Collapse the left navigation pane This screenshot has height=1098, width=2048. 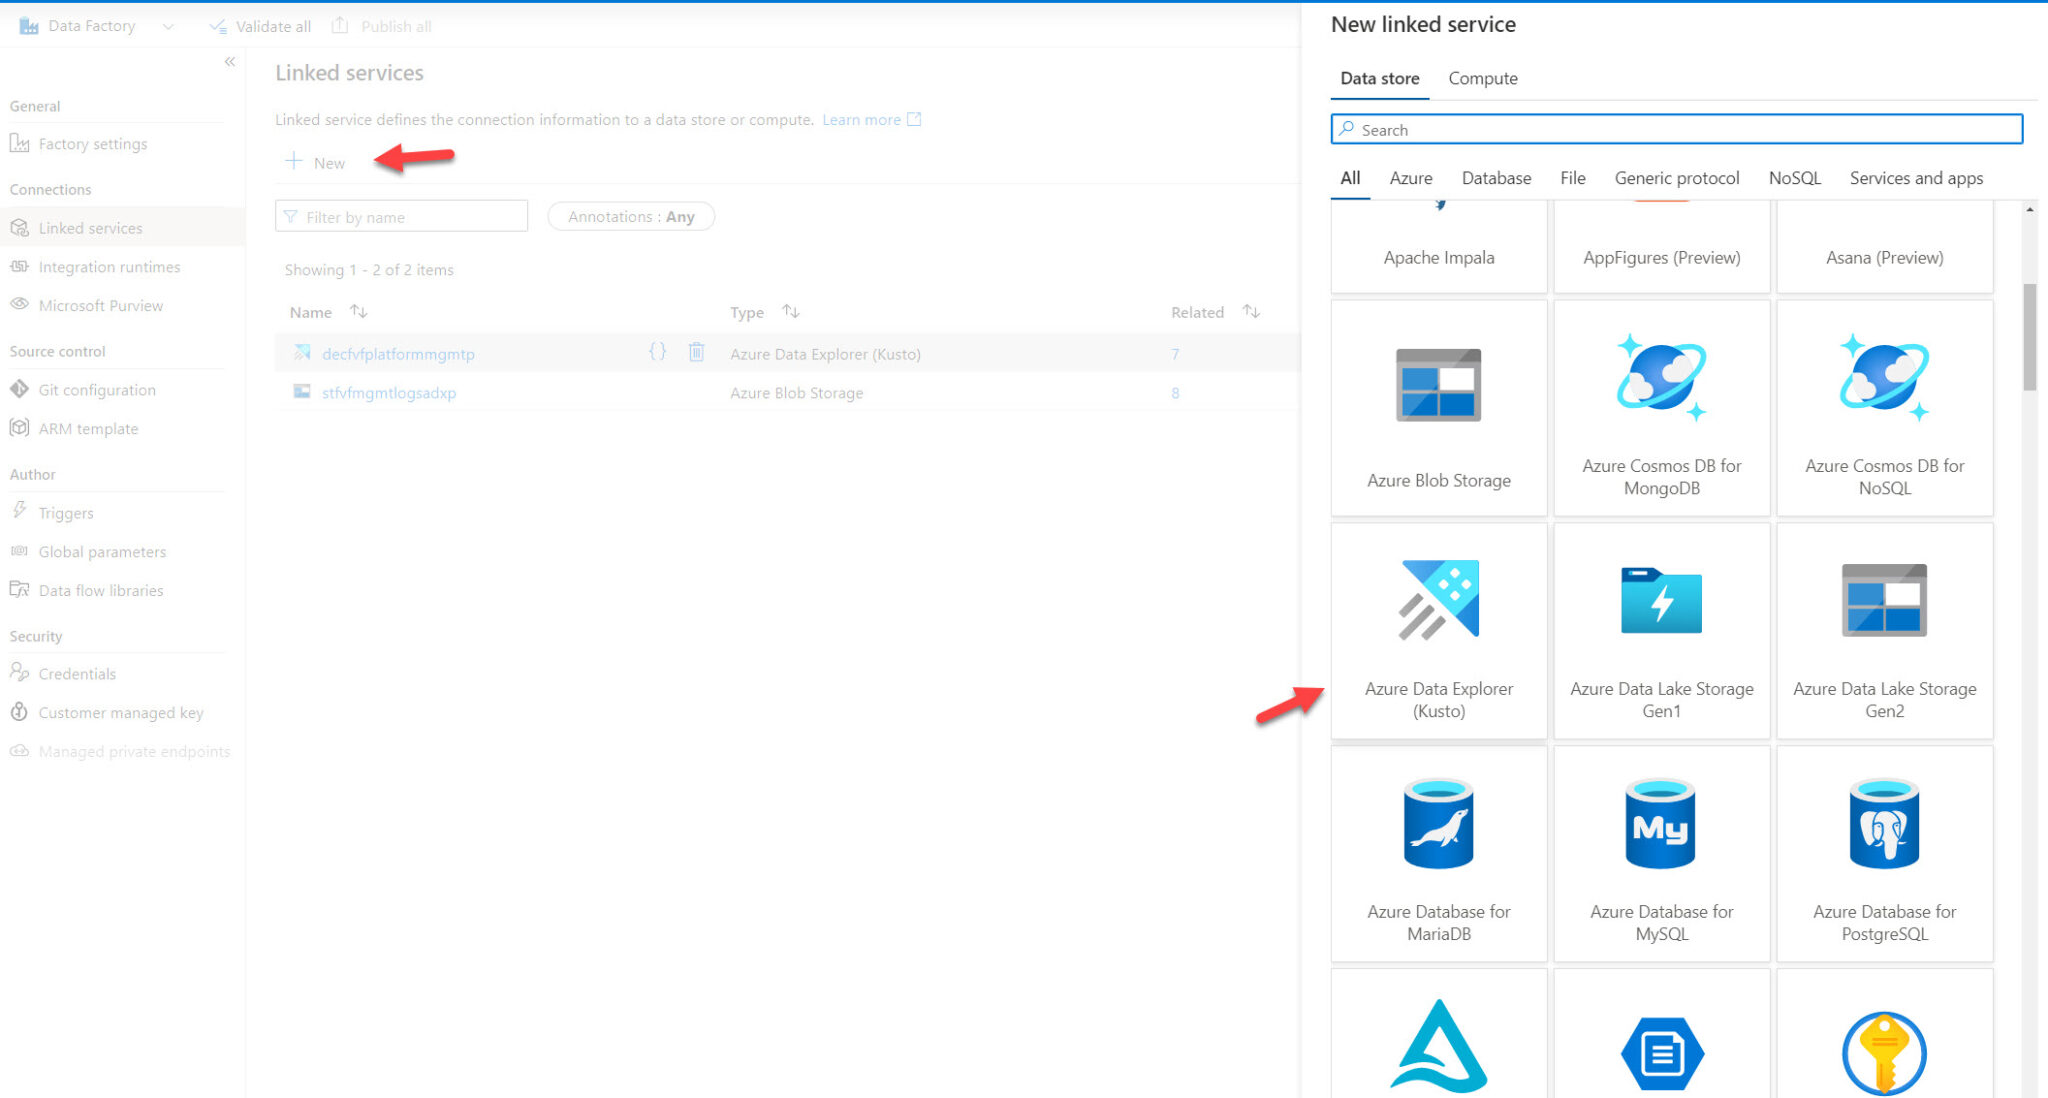click(x=230, y=62)
